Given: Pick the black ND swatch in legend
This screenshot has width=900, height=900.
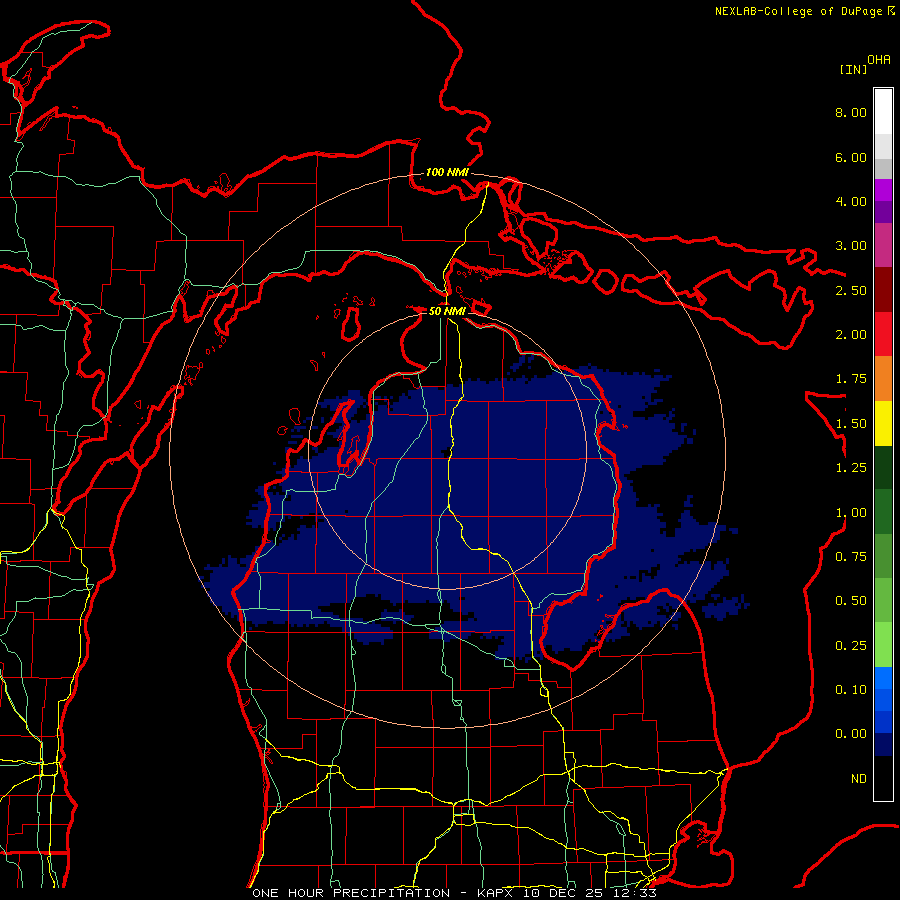Looking at the screenshot, I should (x=883, y=778).
